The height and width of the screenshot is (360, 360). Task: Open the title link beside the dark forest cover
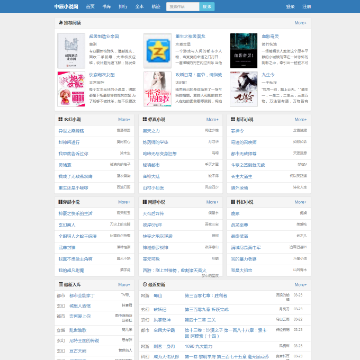click(270, 36)
